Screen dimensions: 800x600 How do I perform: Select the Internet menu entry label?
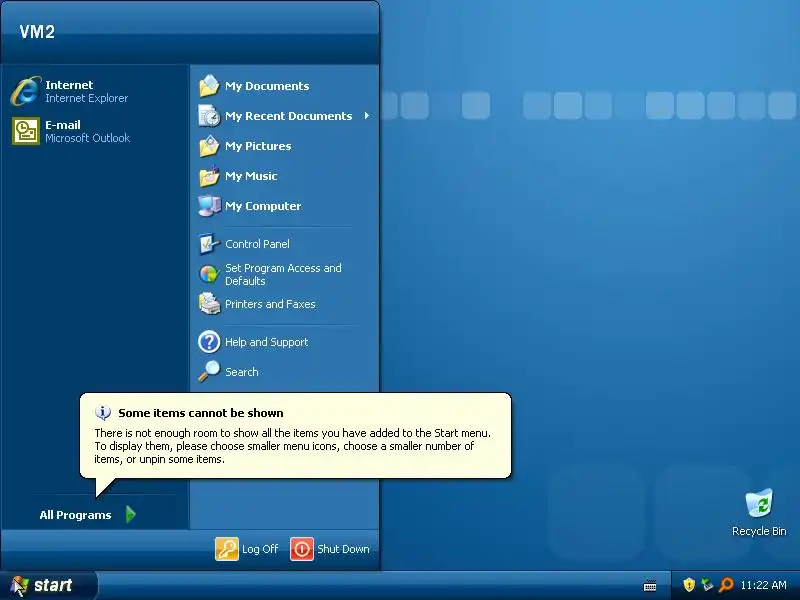pos(69,85)
